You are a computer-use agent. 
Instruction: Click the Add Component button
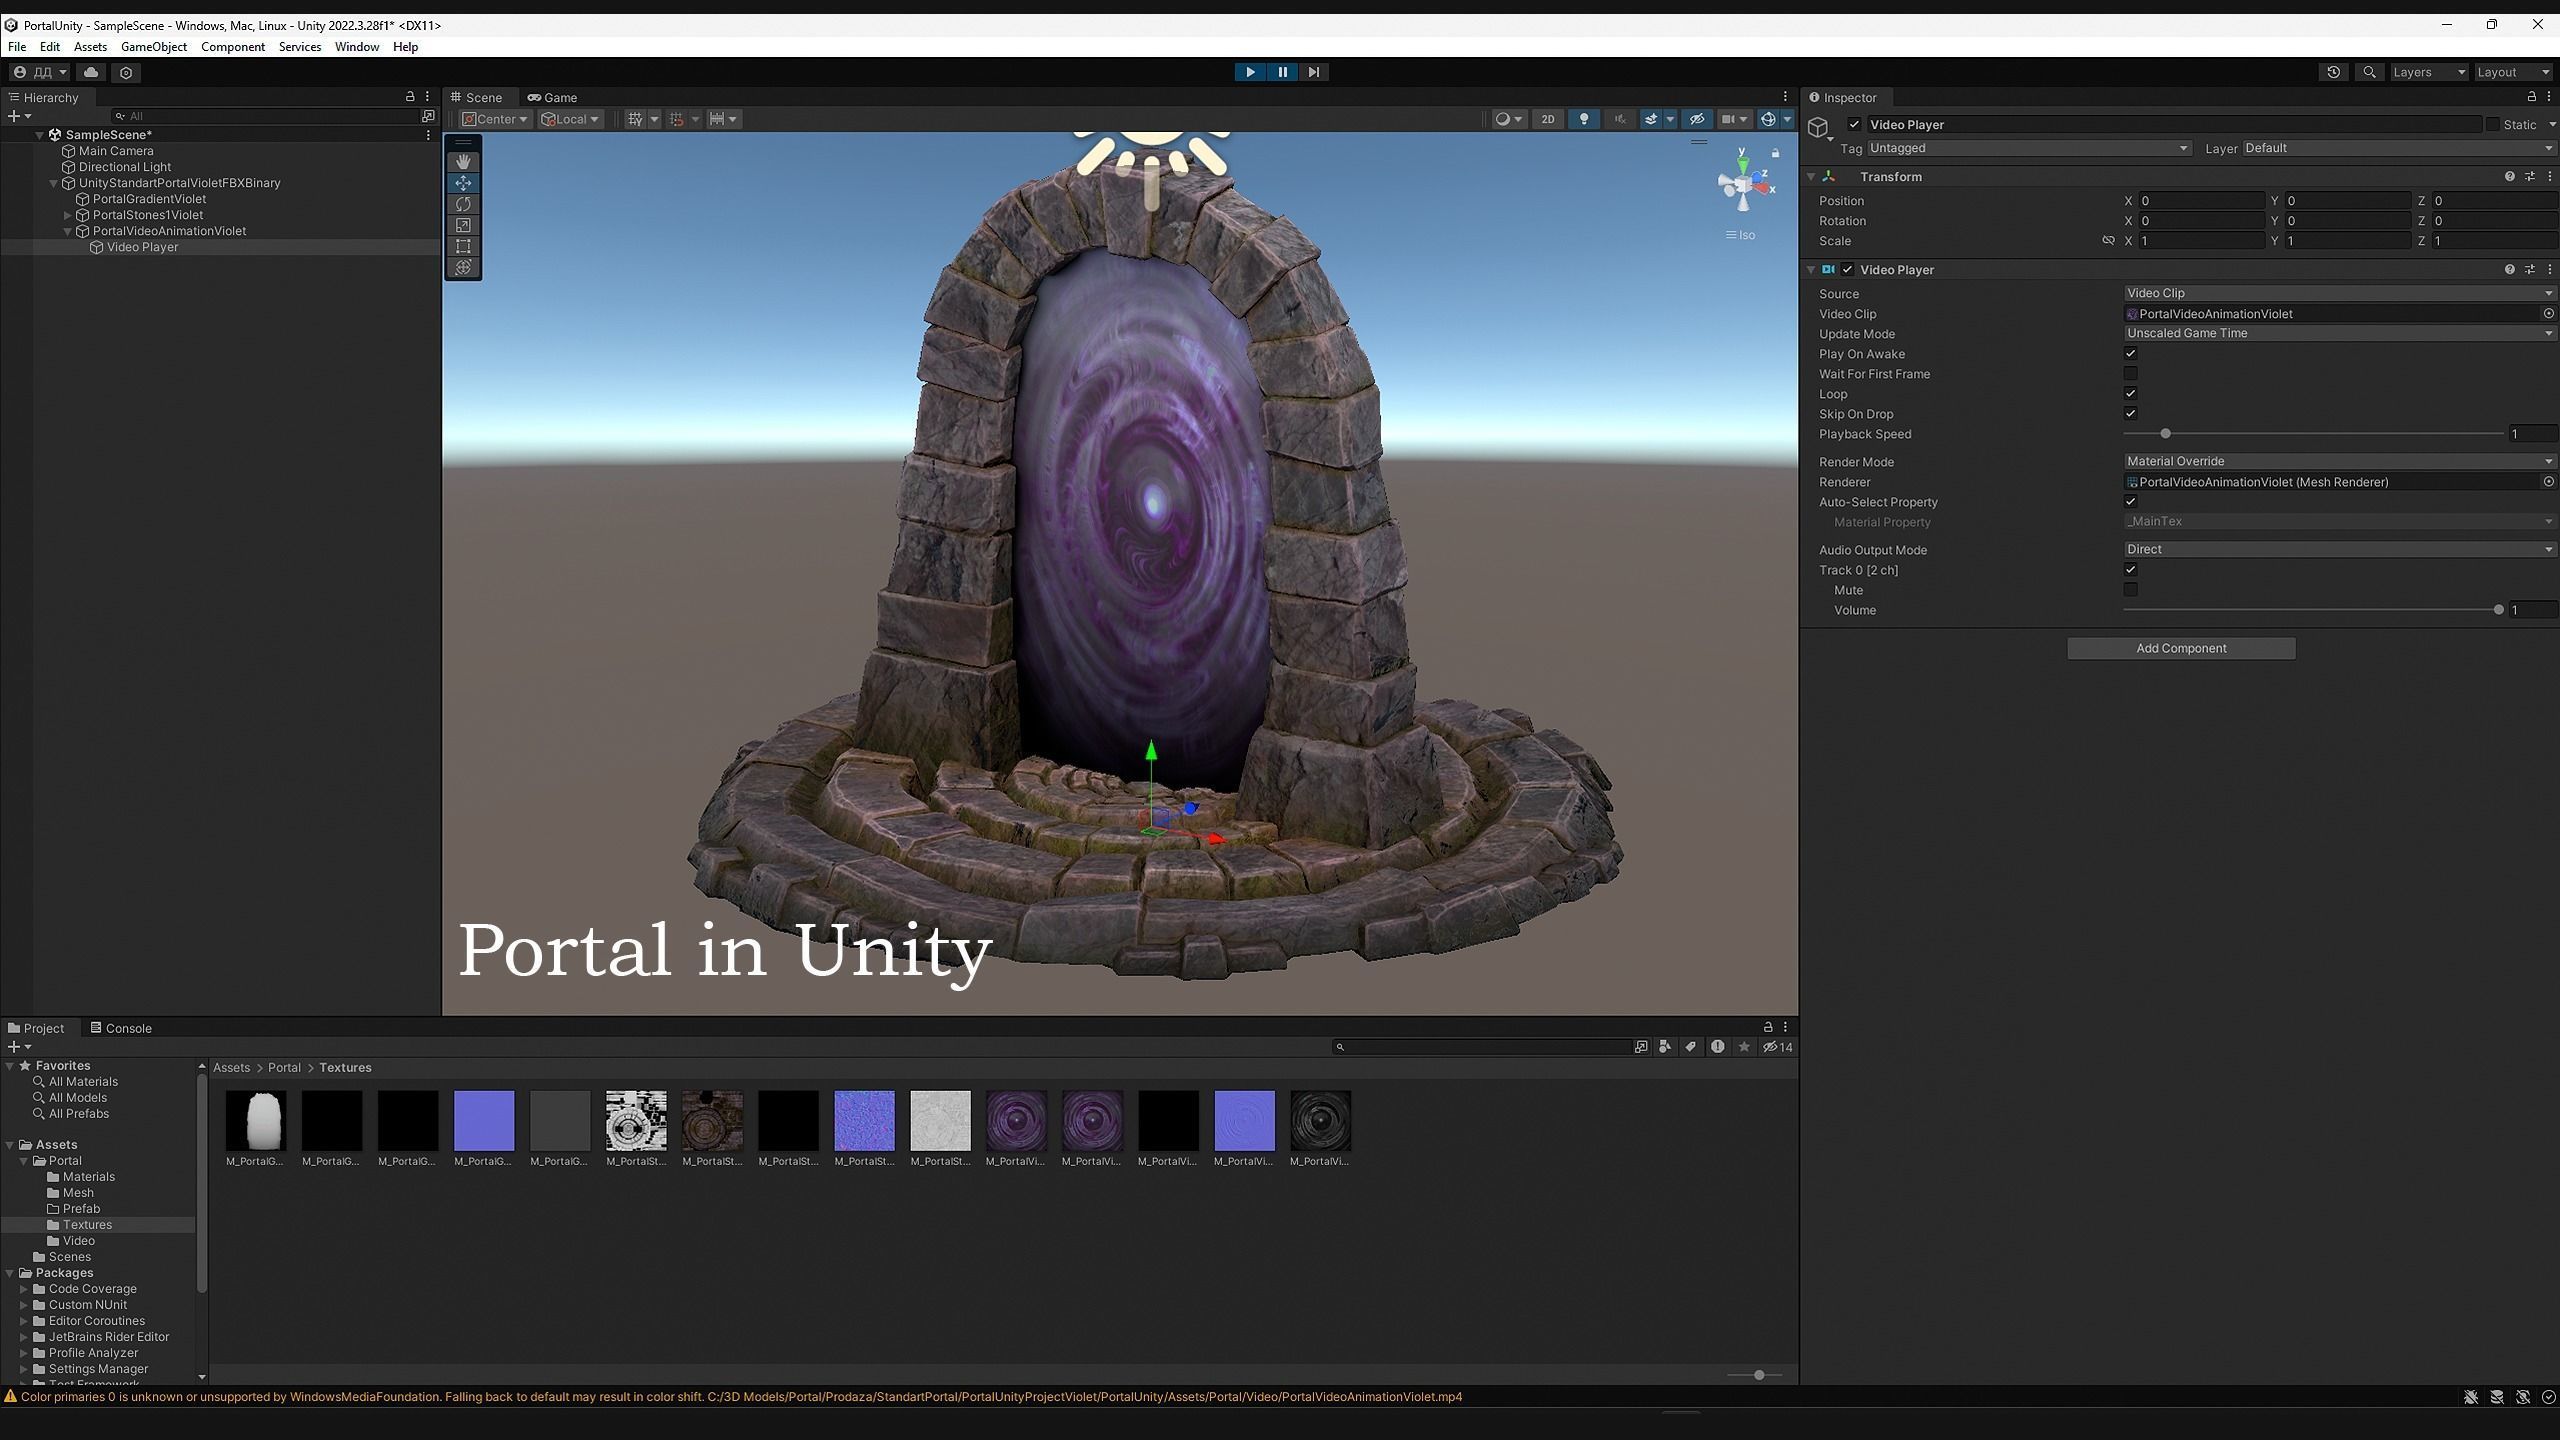coord(2180,648)
